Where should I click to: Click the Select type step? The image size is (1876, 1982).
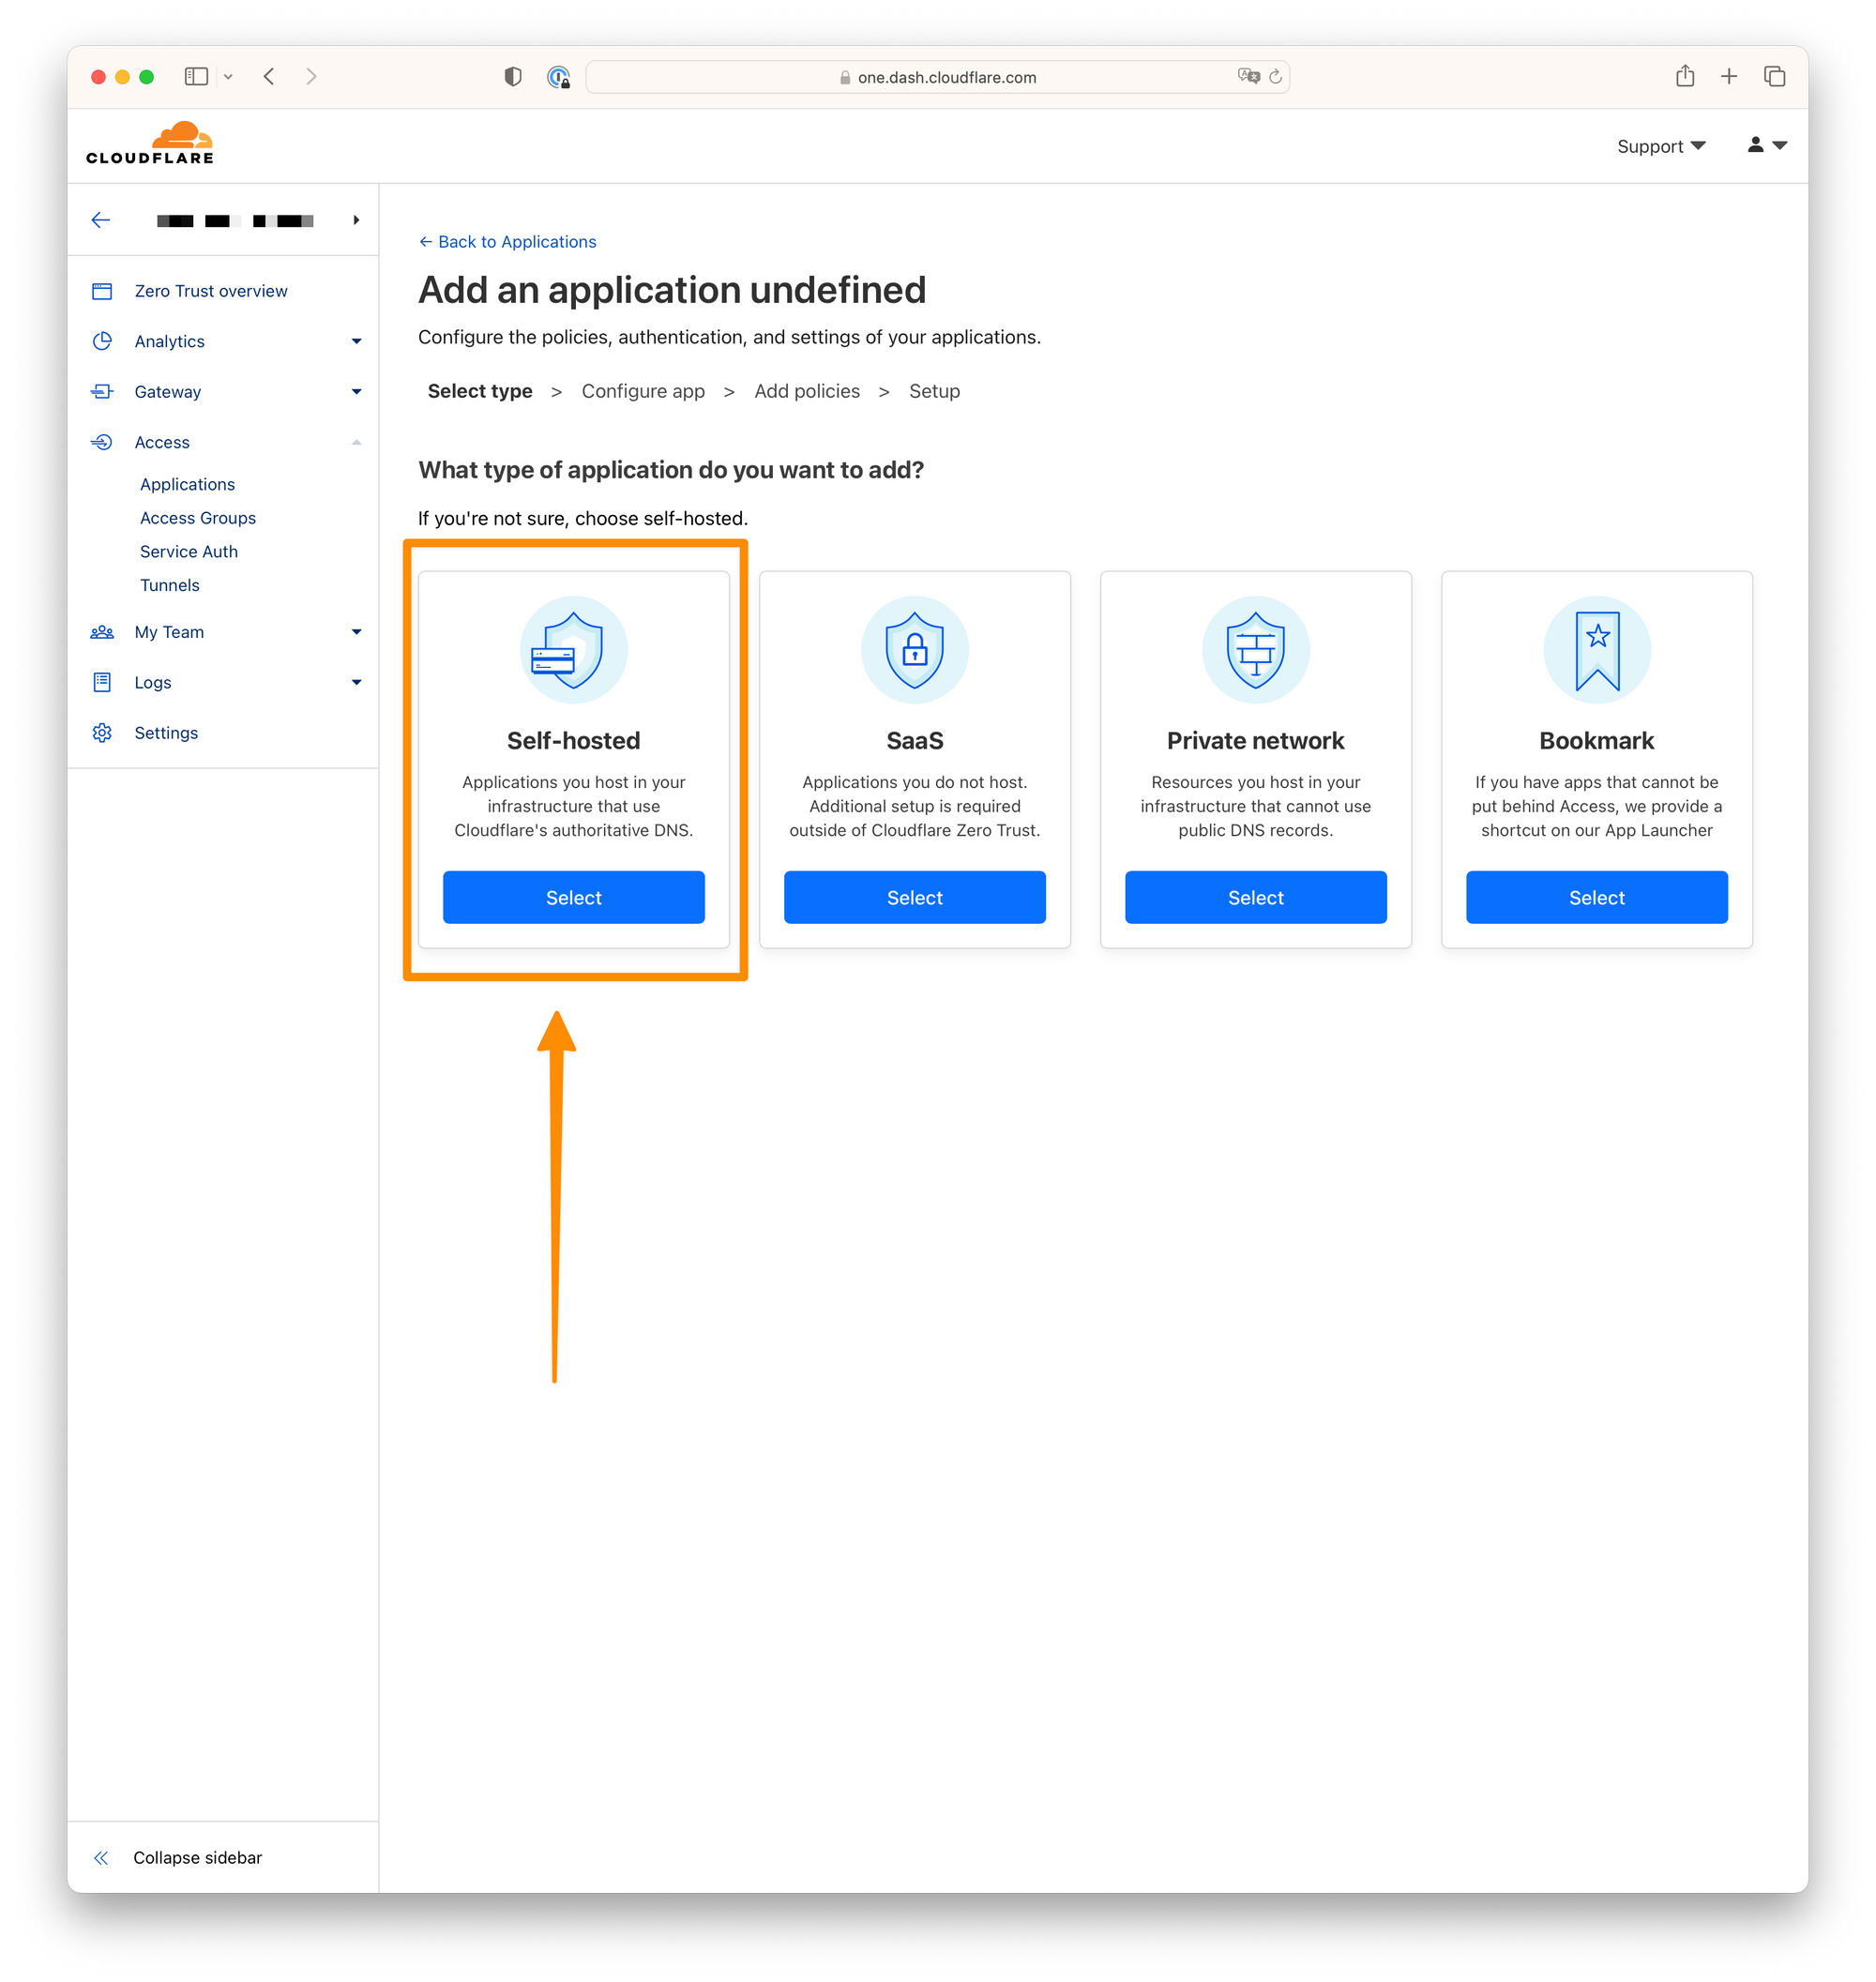pyautogui.click(x=480, y=391)
